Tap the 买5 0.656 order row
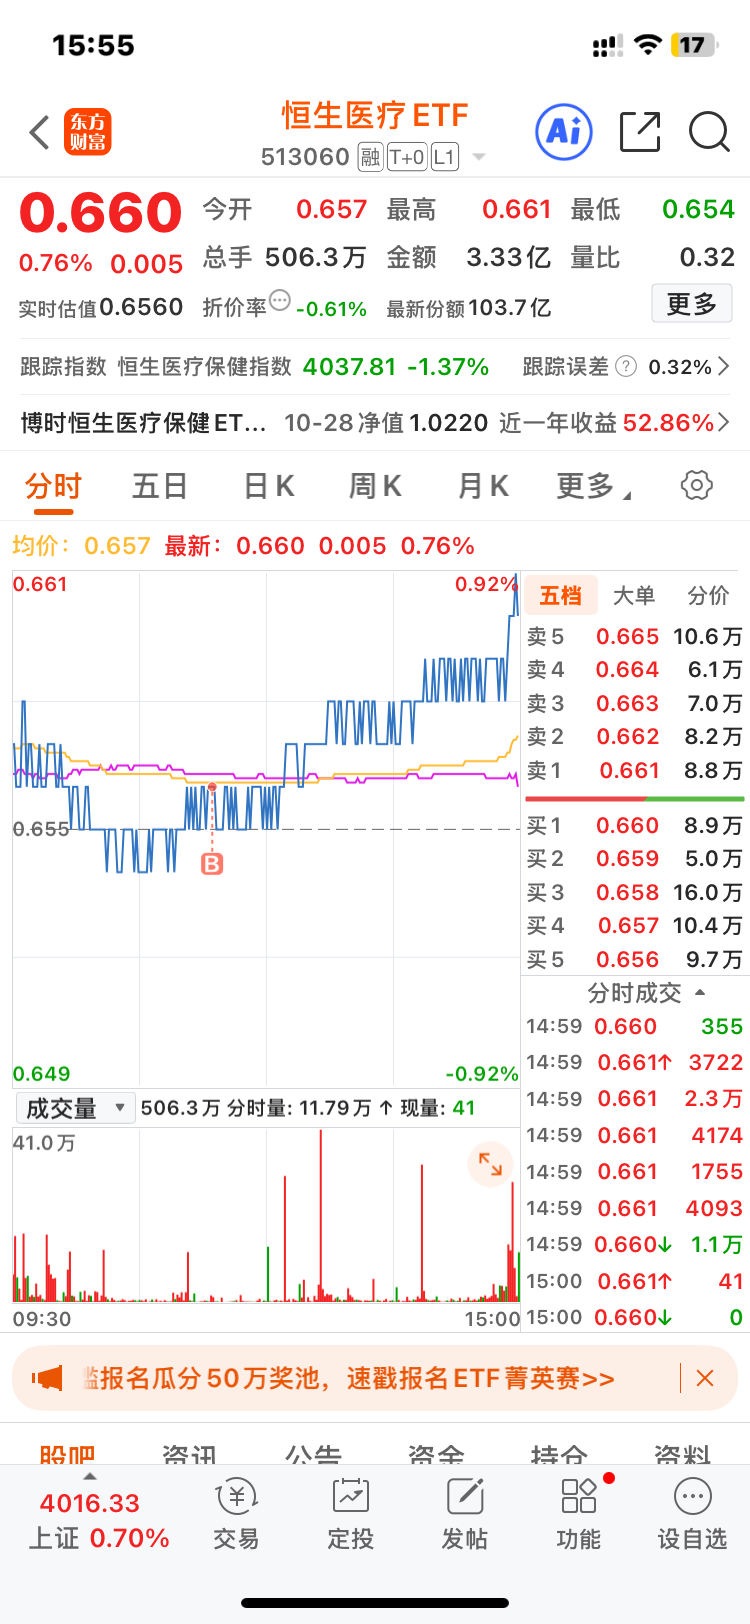Viewport: 750px width, 1624px height. click(x=634, y=960)
